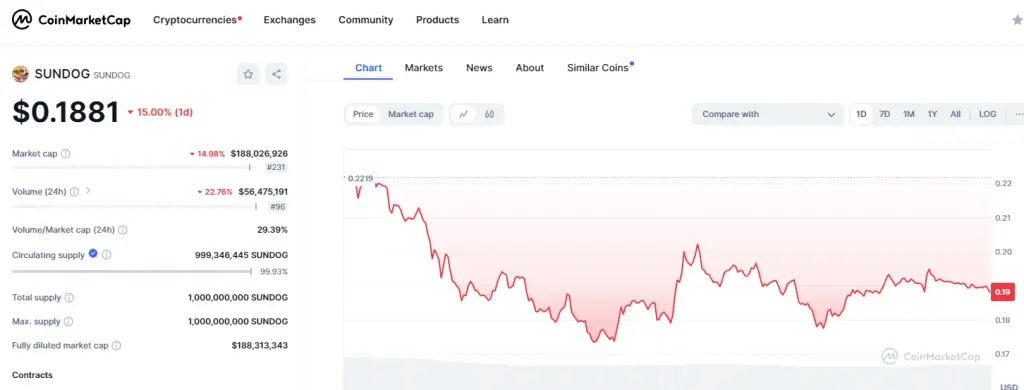Toggle chart to Price view

[x=363, y=114]
